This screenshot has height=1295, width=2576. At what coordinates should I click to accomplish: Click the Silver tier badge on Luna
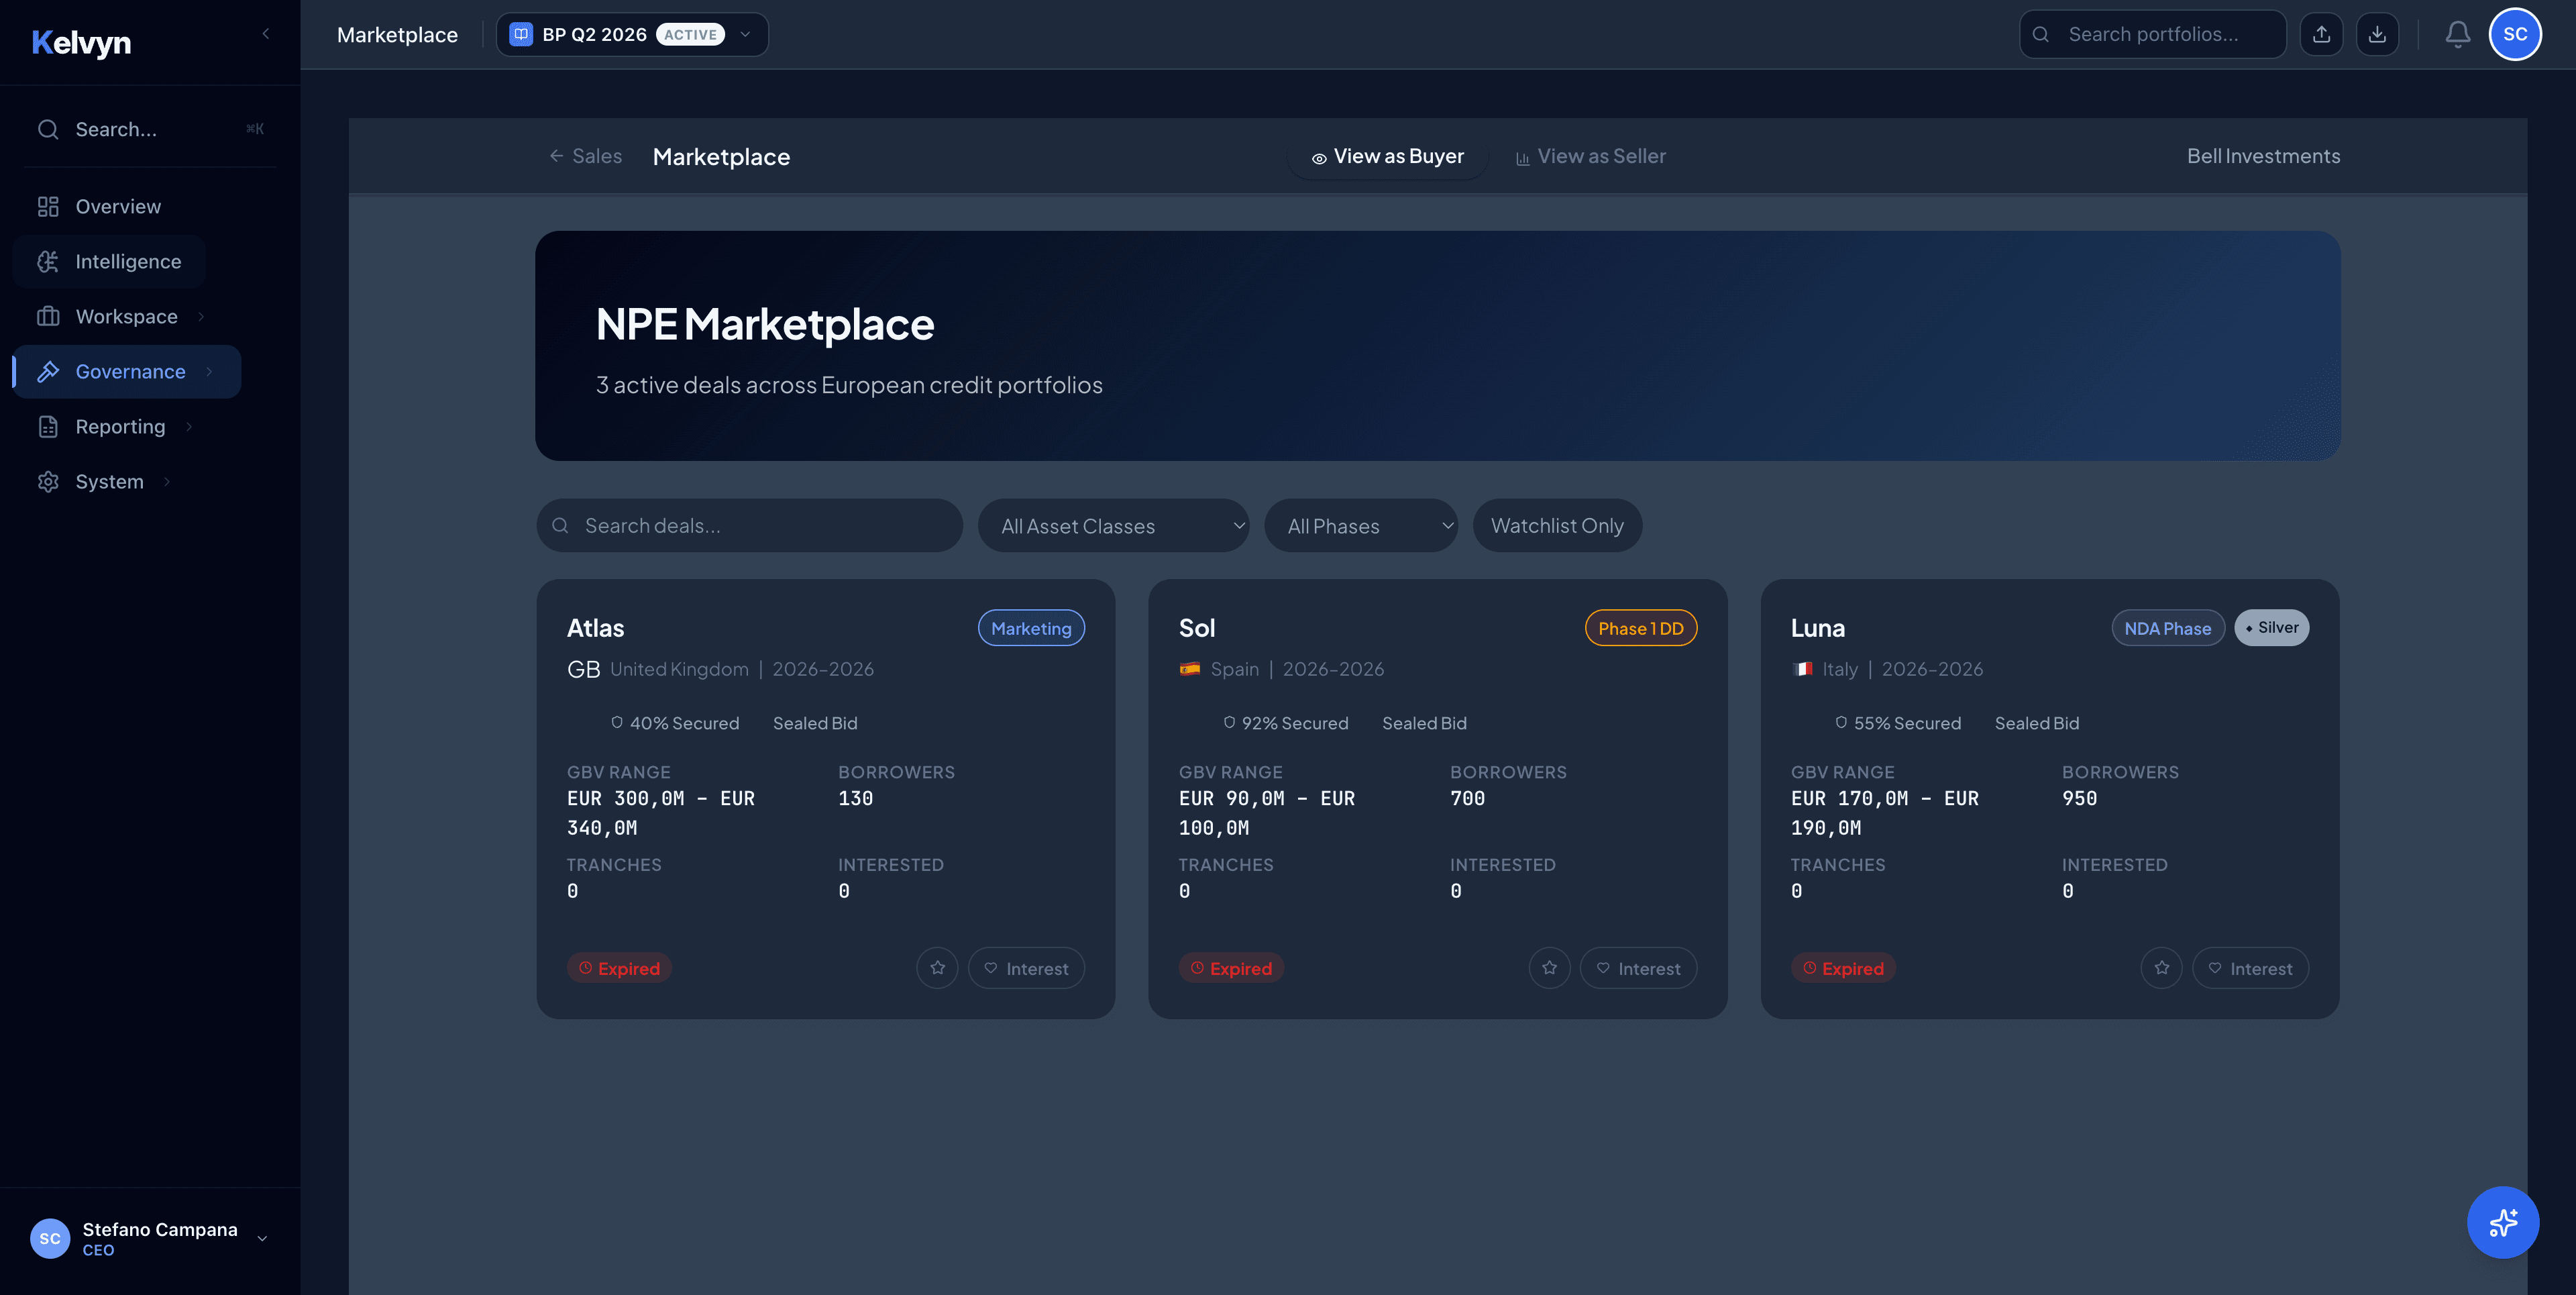coord(2271,627)
